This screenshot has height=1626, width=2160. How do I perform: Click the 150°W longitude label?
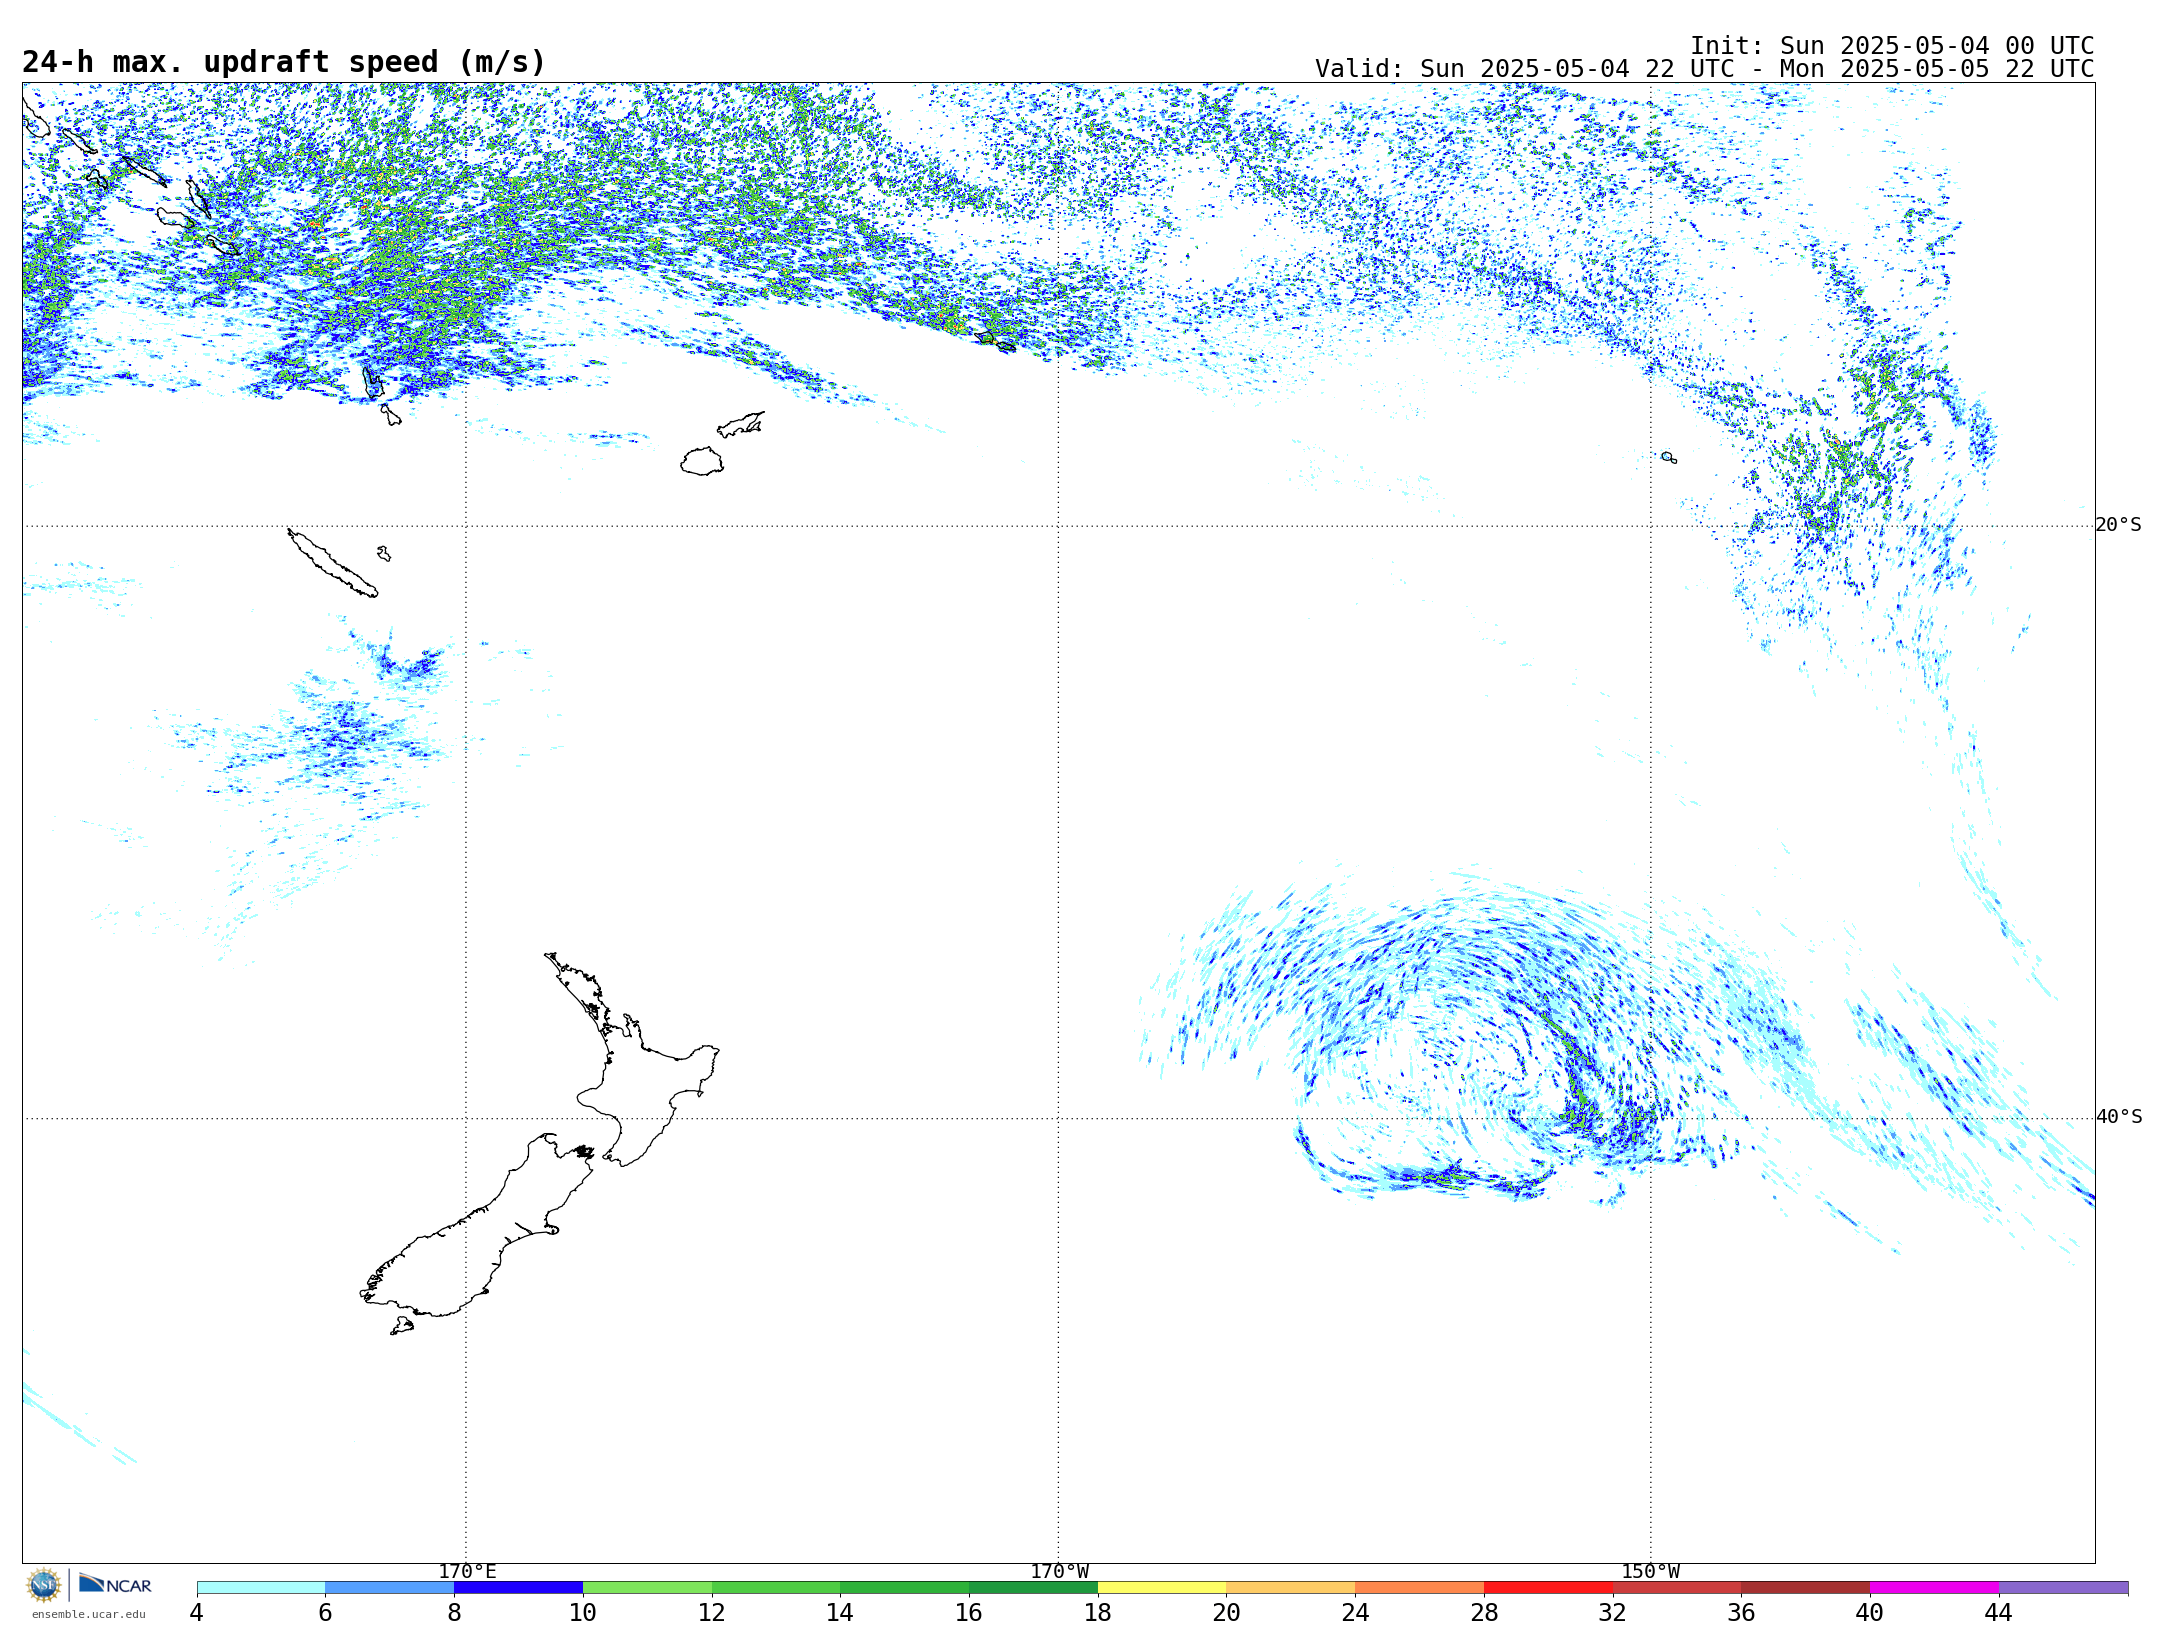pos(1650,1572)
